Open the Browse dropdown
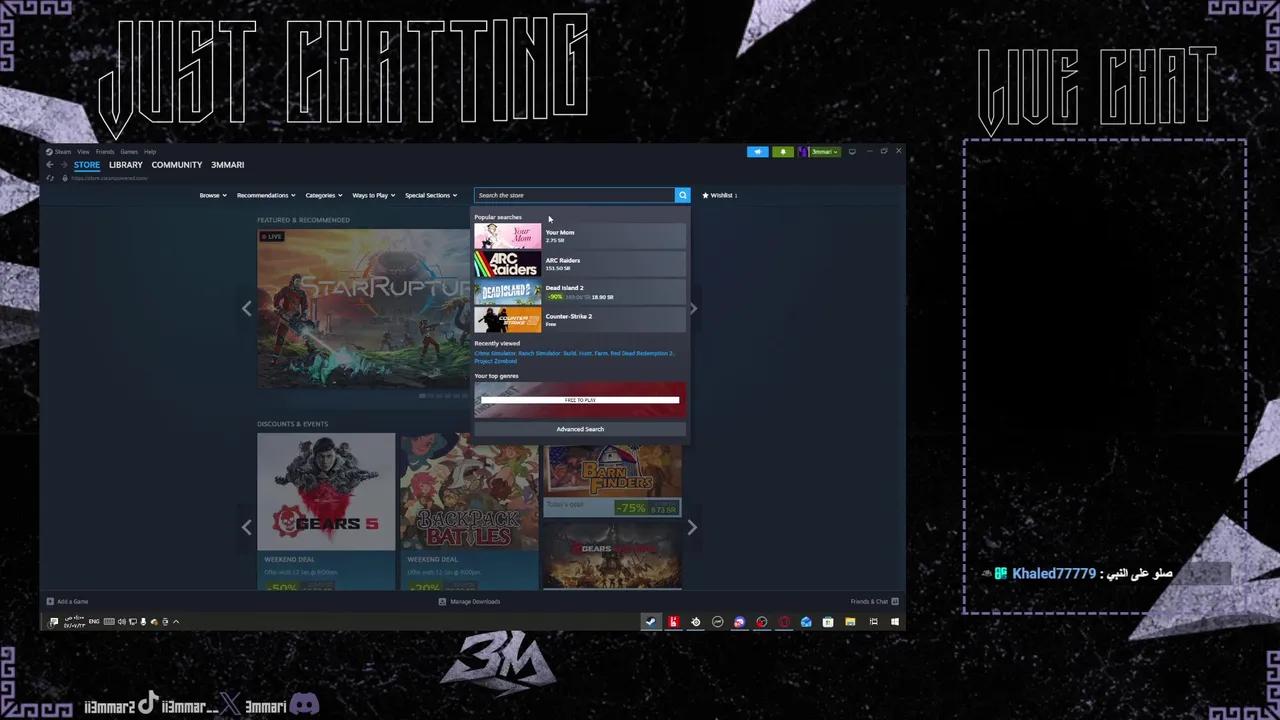The height and width of the screenshot is (720, 1280). [x=213, y=195]
